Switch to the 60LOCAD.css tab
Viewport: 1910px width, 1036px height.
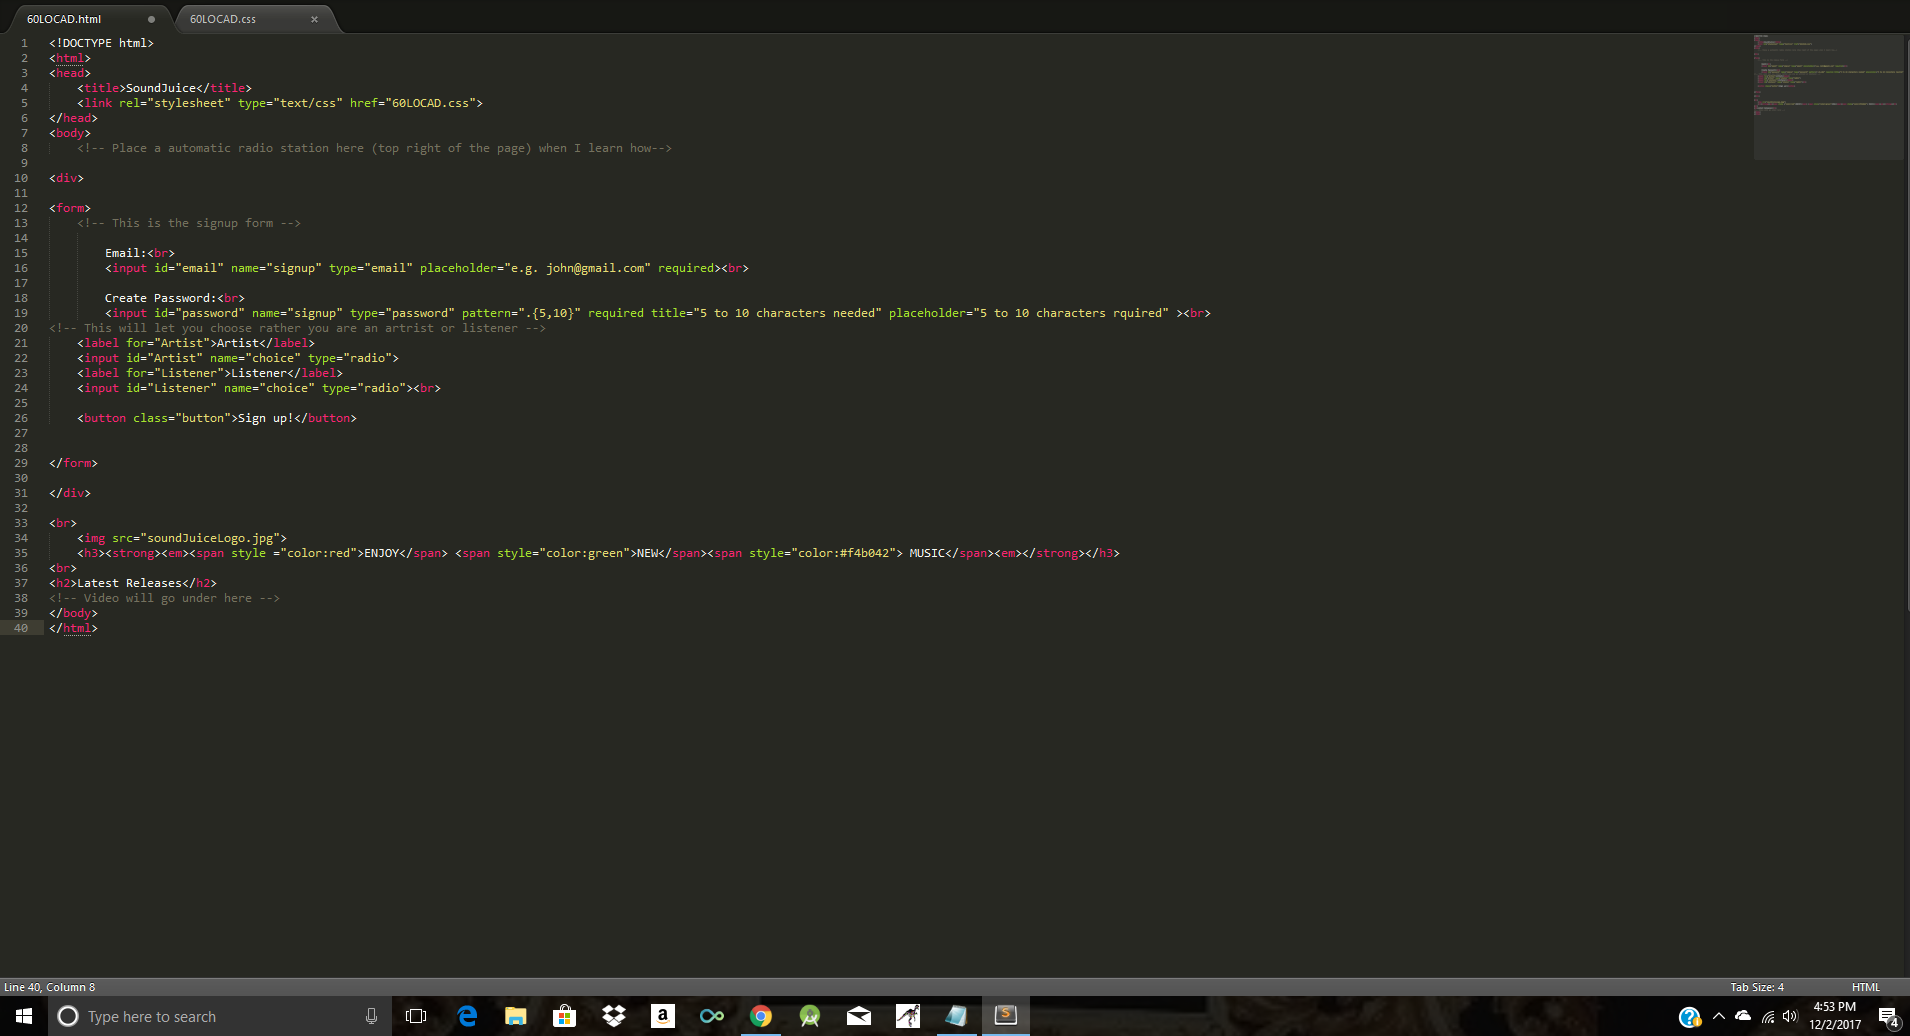pyautogui.click(x=222, y=18)
